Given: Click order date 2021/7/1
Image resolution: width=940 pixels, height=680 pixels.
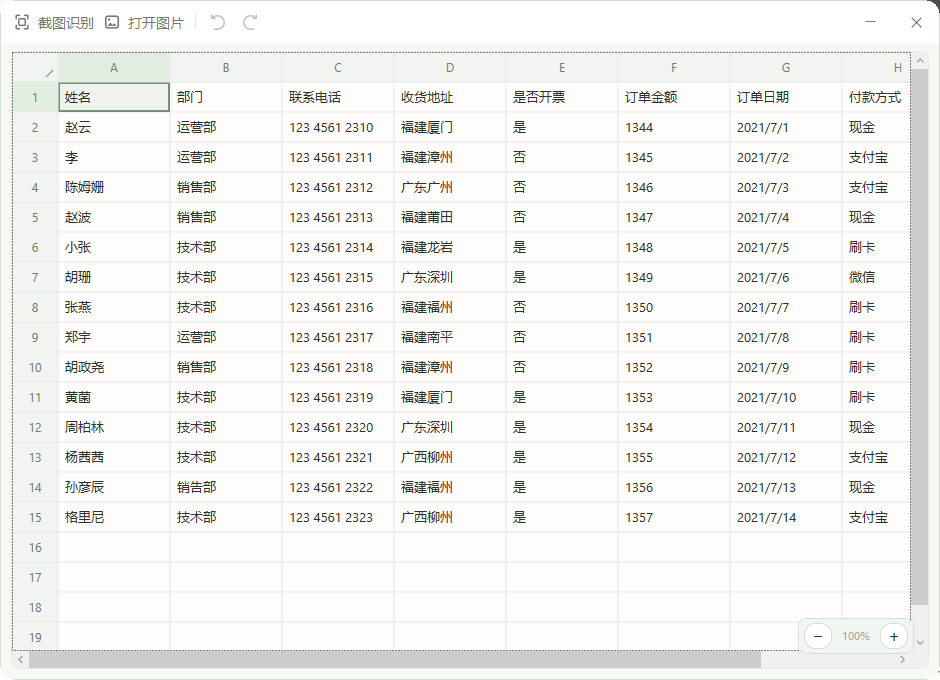Looking at the screenshot, I should click(787, 127).
